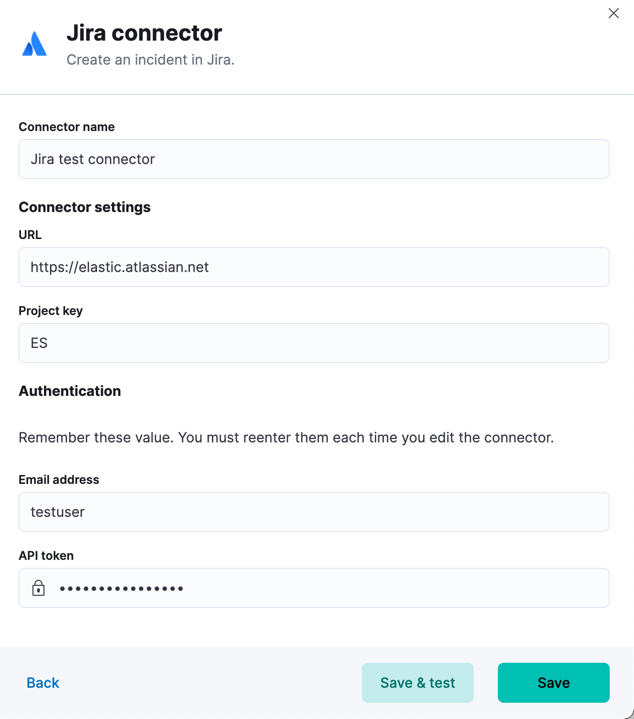Click the Email address input containing testuser
The width and height of the screenshot is (634, 719).
[314, 512]
